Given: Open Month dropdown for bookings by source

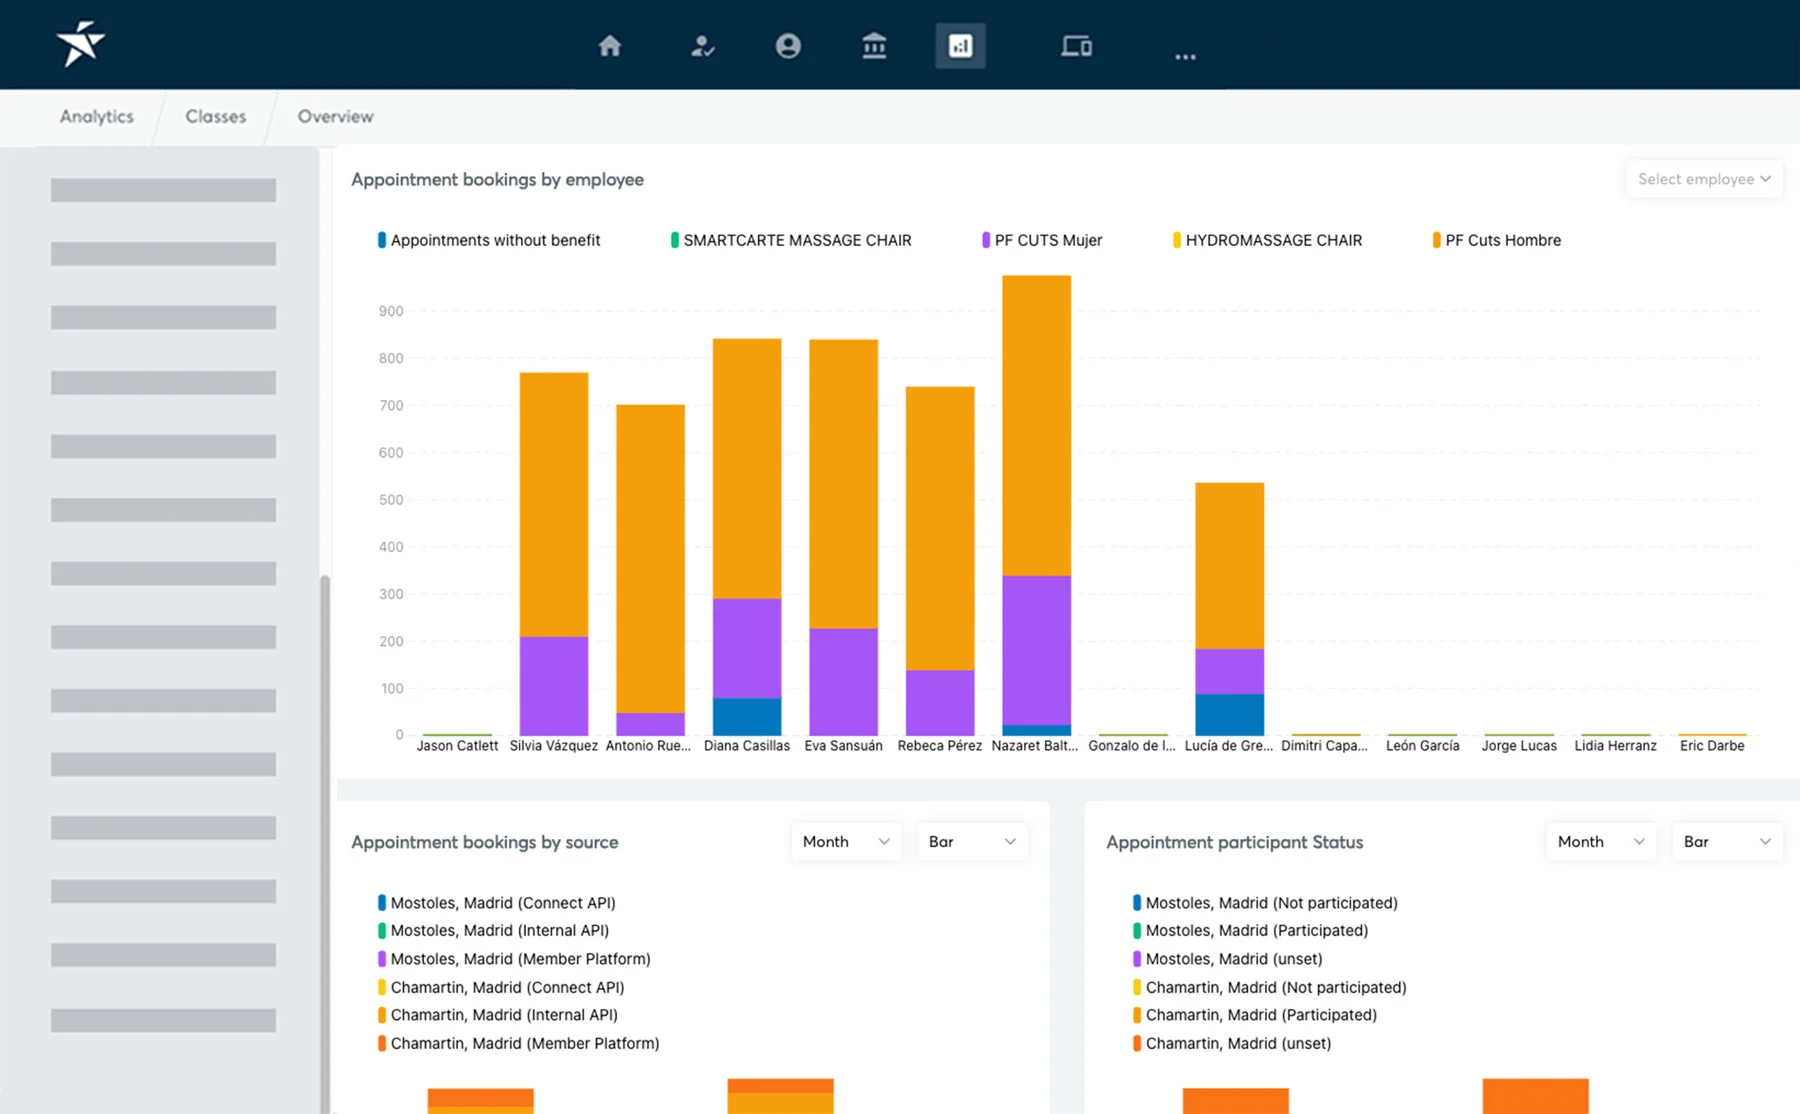Looking at the screenshot, I should (845, 842).
